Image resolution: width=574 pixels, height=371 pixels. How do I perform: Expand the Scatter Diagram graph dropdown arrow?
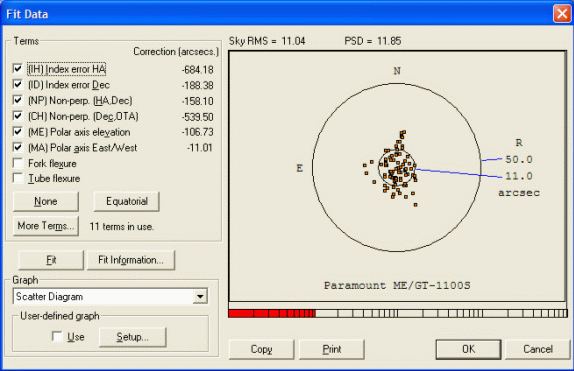coord(200,296)
